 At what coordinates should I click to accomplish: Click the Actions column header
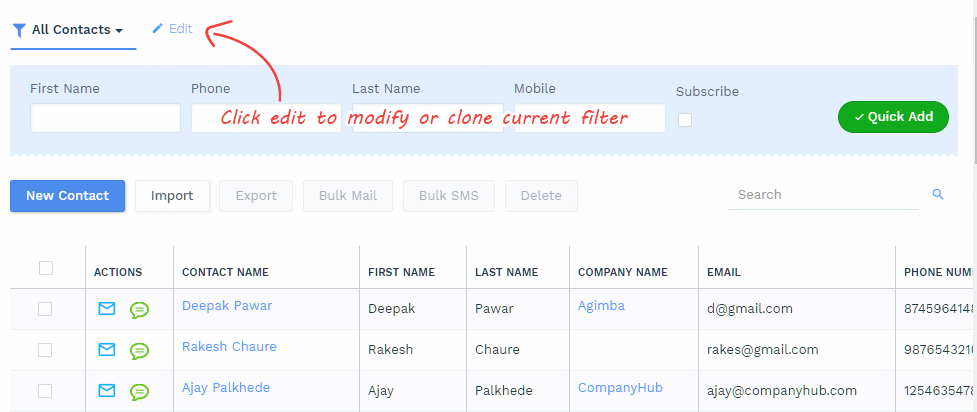coord(118,272)
